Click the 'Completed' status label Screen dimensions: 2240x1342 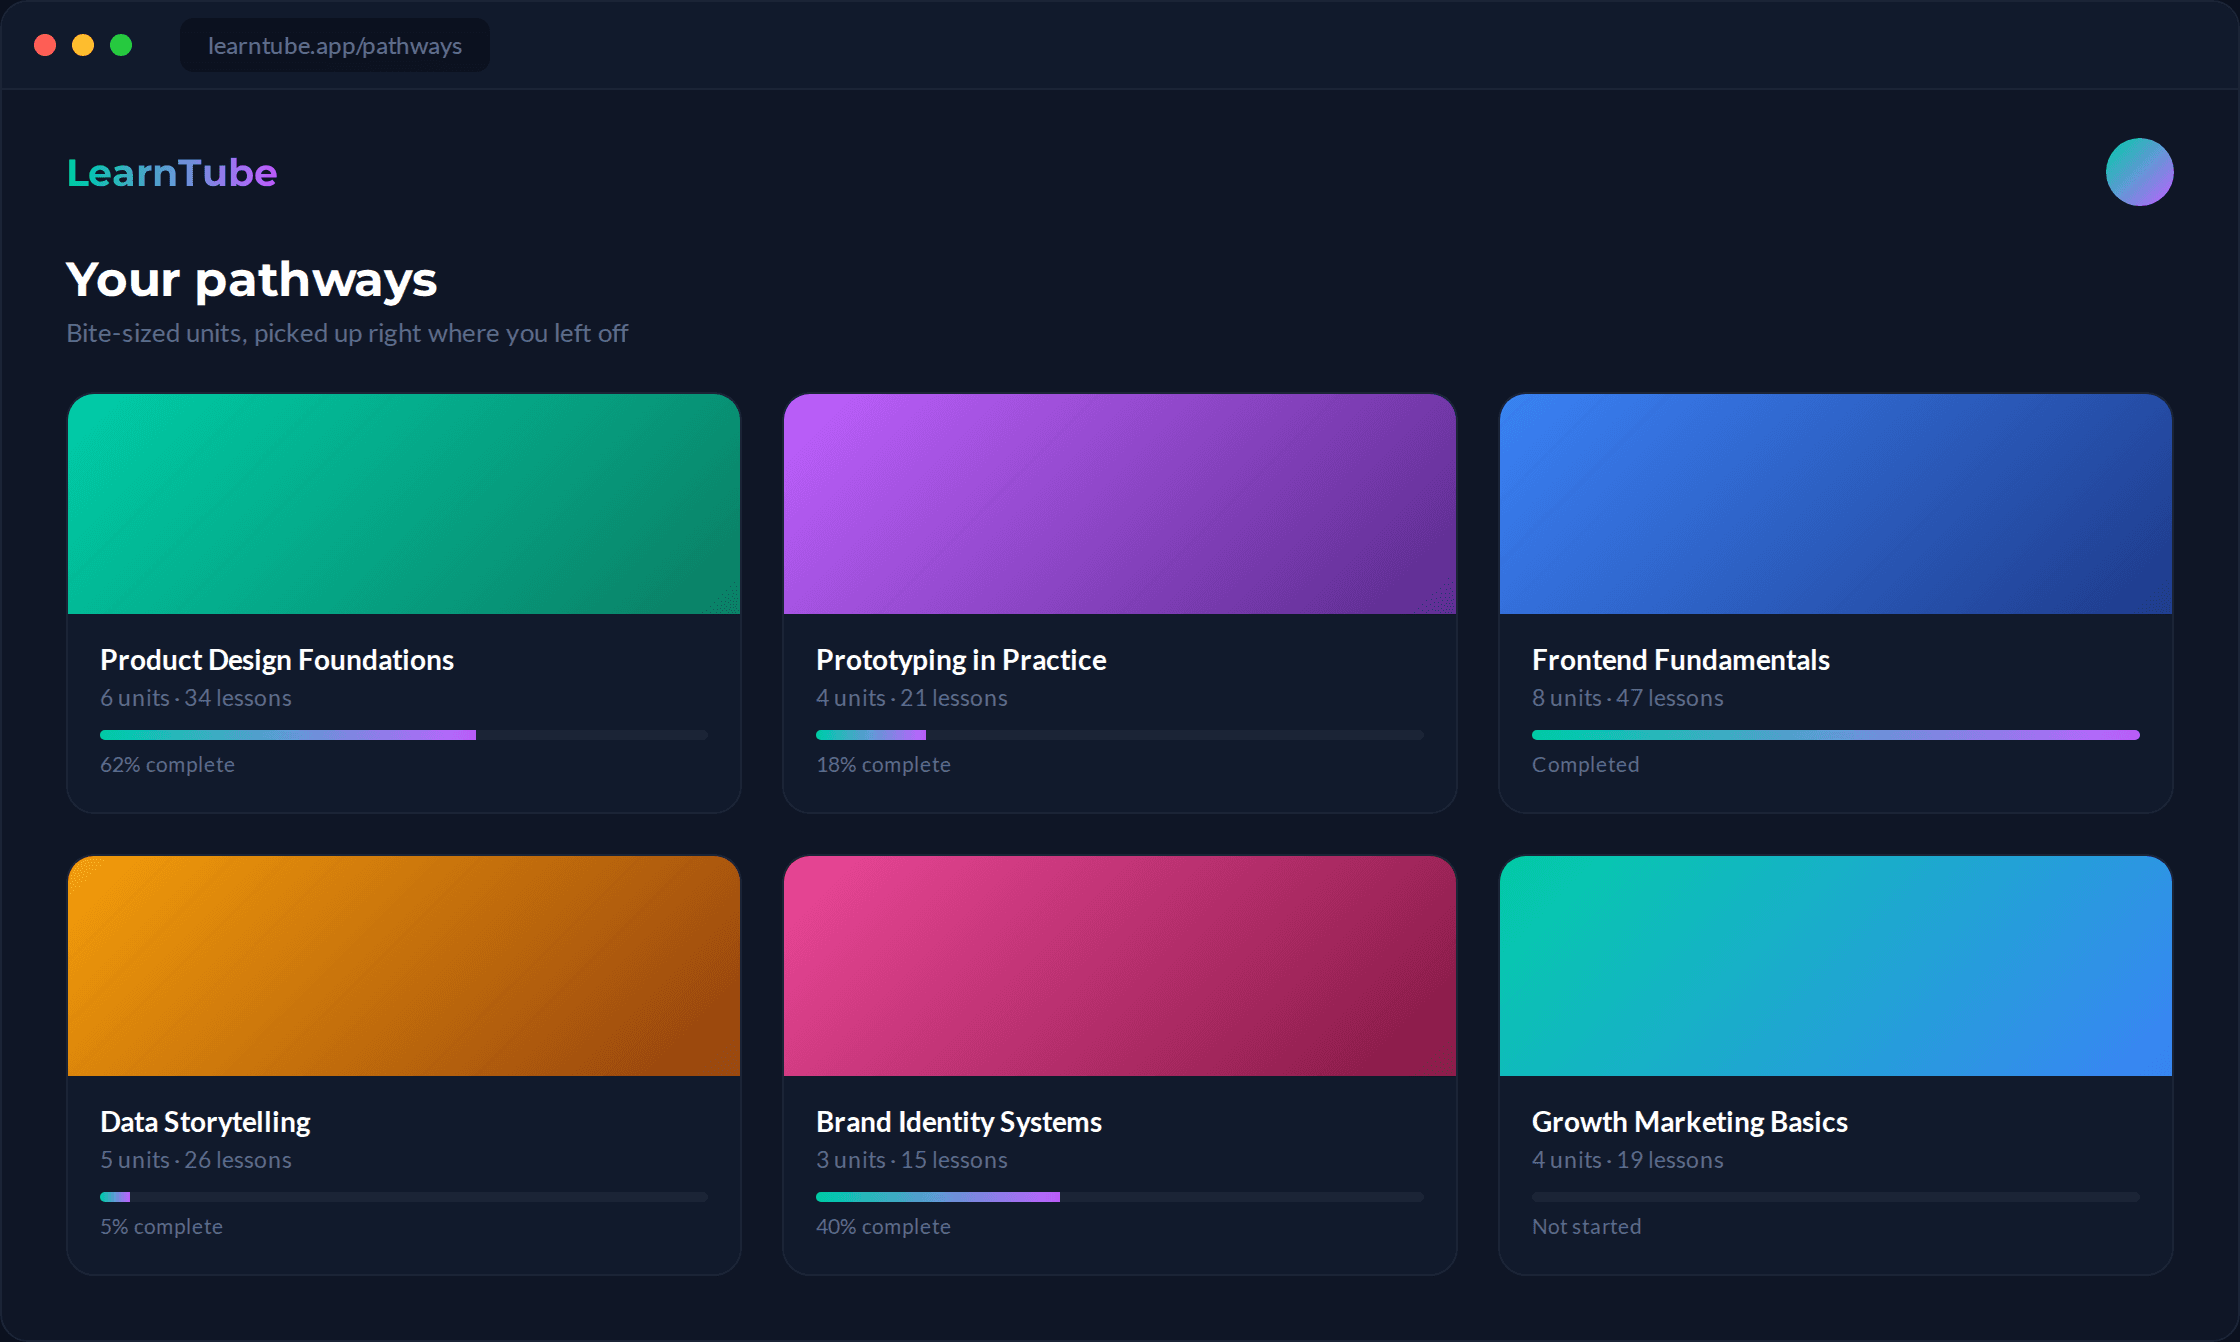(x=1585, y=765)
